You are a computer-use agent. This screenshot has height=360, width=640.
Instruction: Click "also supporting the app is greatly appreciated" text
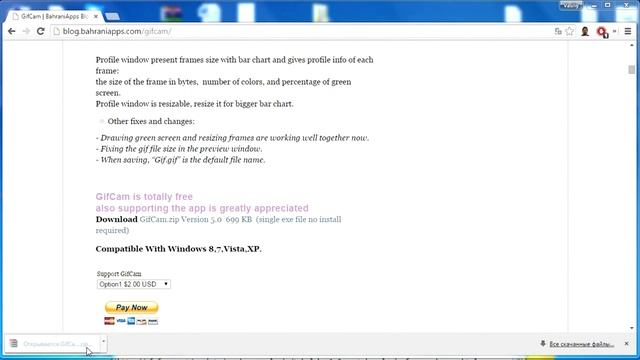202,208
